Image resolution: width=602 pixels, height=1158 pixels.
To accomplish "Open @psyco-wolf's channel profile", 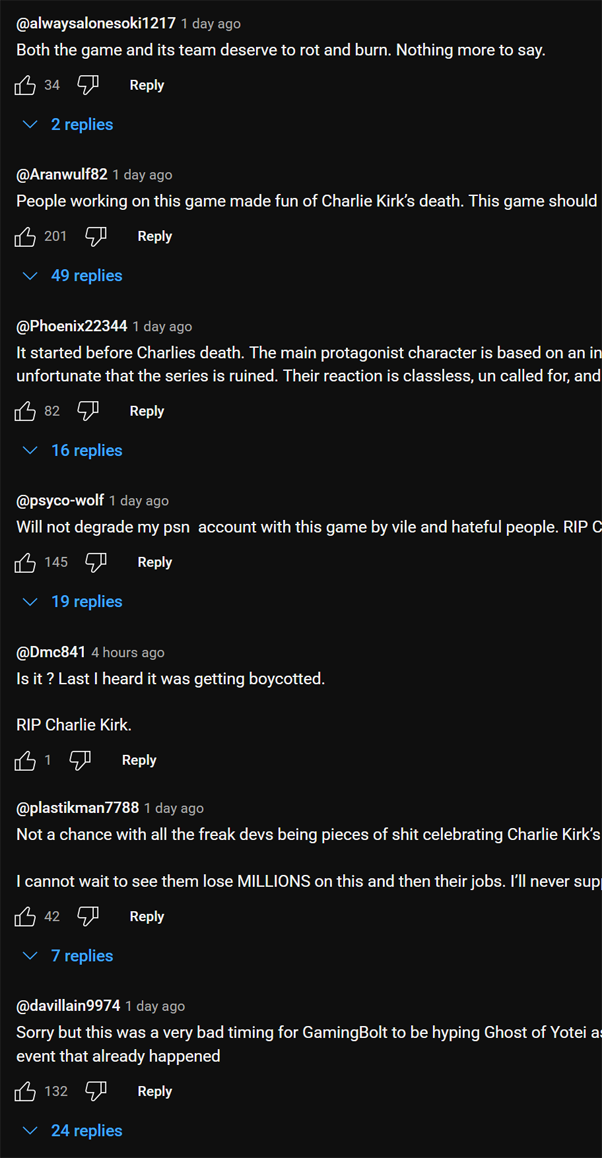I will [60, 501].
